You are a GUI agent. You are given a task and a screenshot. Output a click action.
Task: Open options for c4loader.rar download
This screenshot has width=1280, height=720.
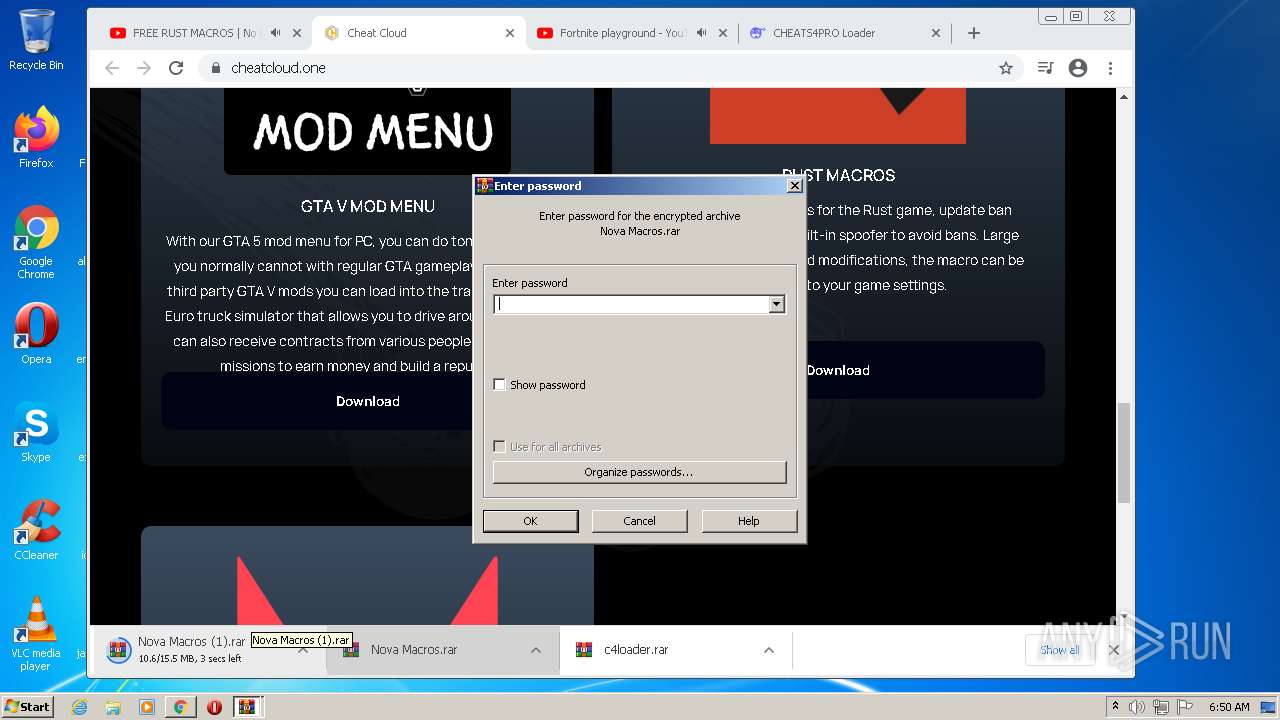click(x=769, y=650)
